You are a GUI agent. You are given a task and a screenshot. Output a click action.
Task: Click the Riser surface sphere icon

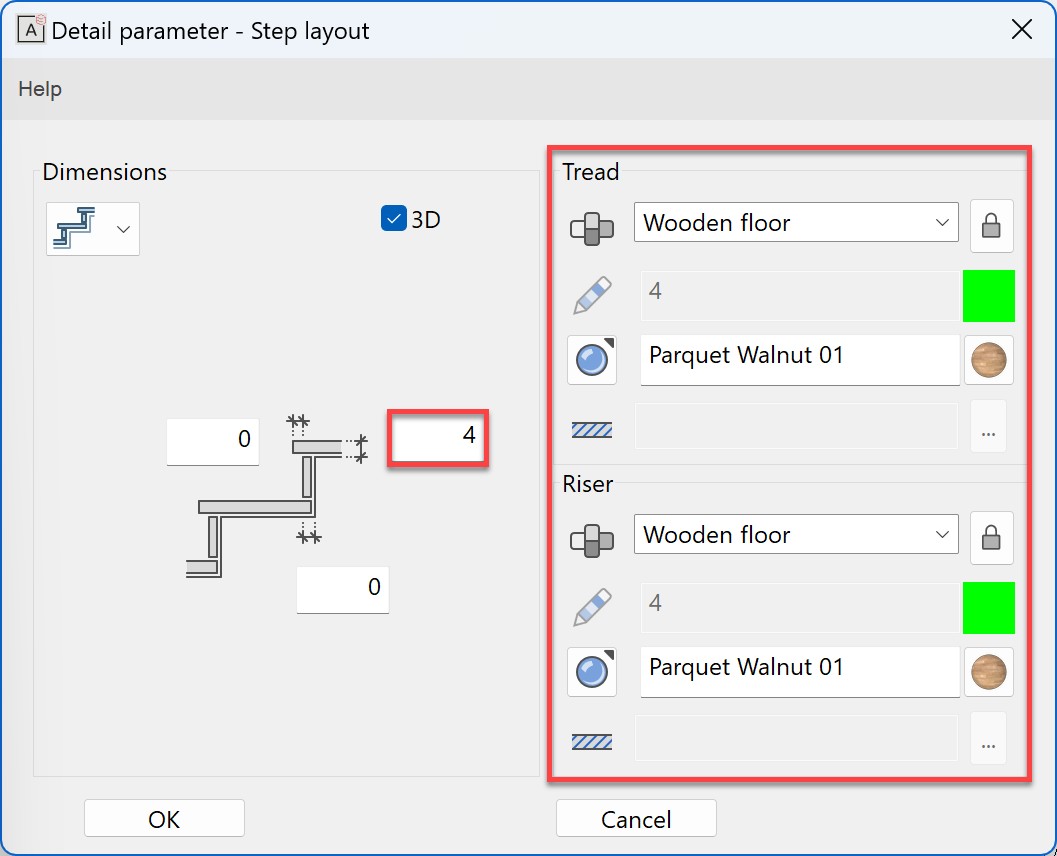click(592, 671)
